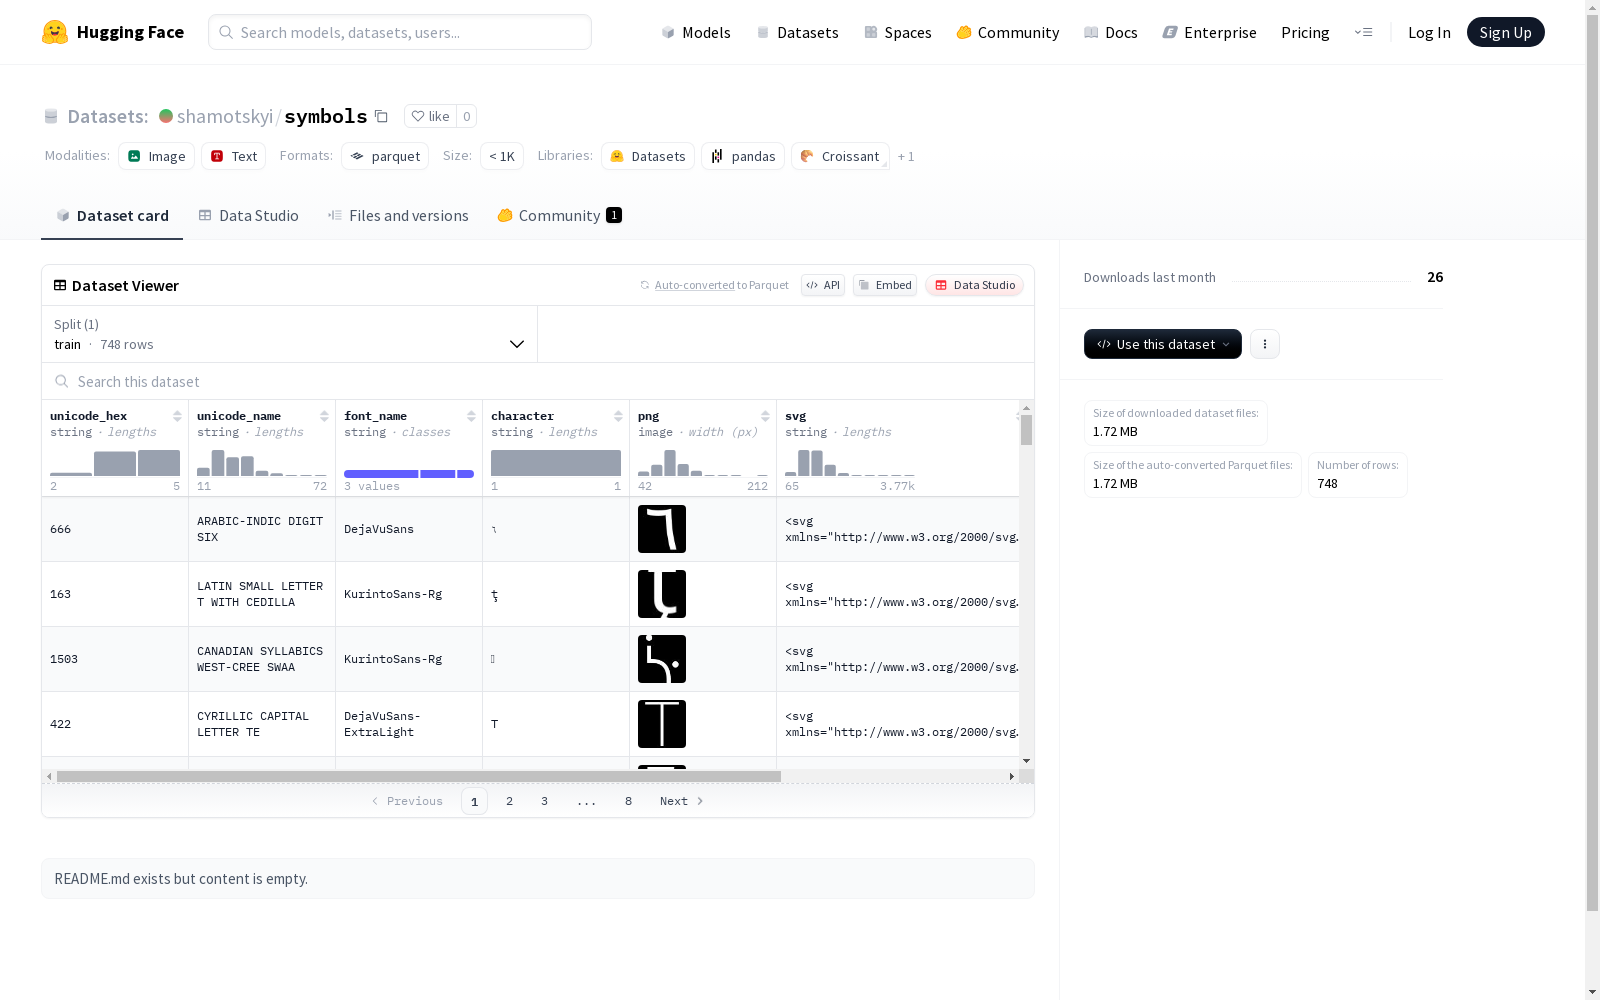Open the Use this dataset dropdown

(1163, 344)
